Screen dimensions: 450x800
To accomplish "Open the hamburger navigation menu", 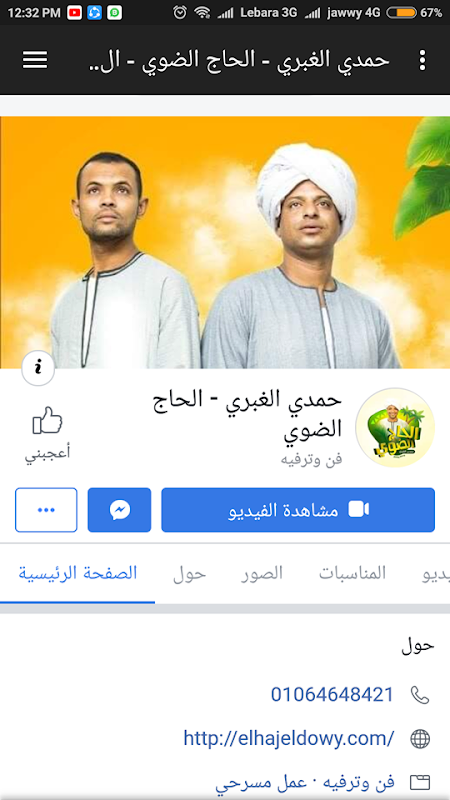I will [x=35, y=60].
